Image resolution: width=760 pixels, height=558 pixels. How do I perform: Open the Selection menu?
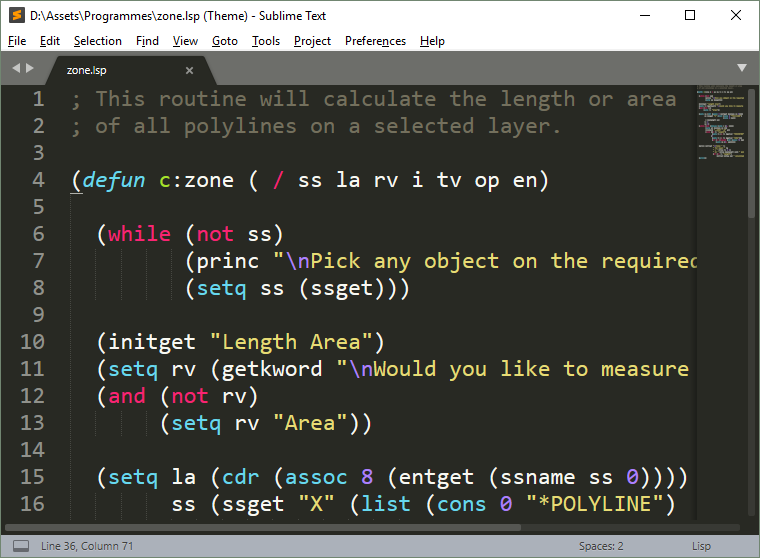[97, 41]
